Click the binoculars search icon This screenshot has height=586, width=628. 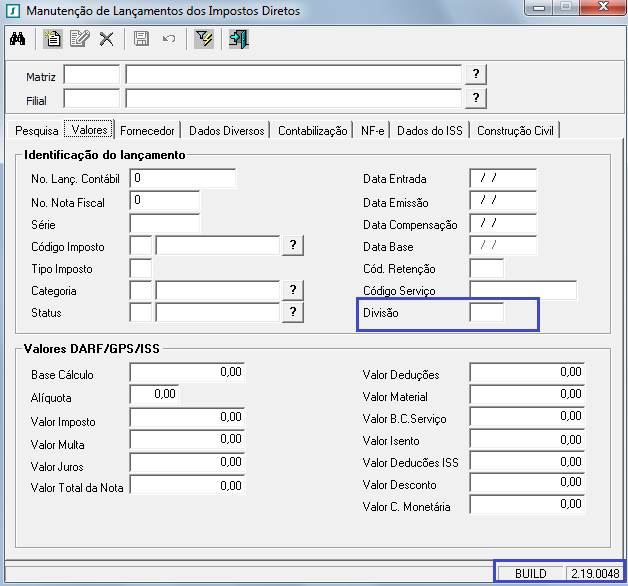pyautogui.click(x=18, y=39)
